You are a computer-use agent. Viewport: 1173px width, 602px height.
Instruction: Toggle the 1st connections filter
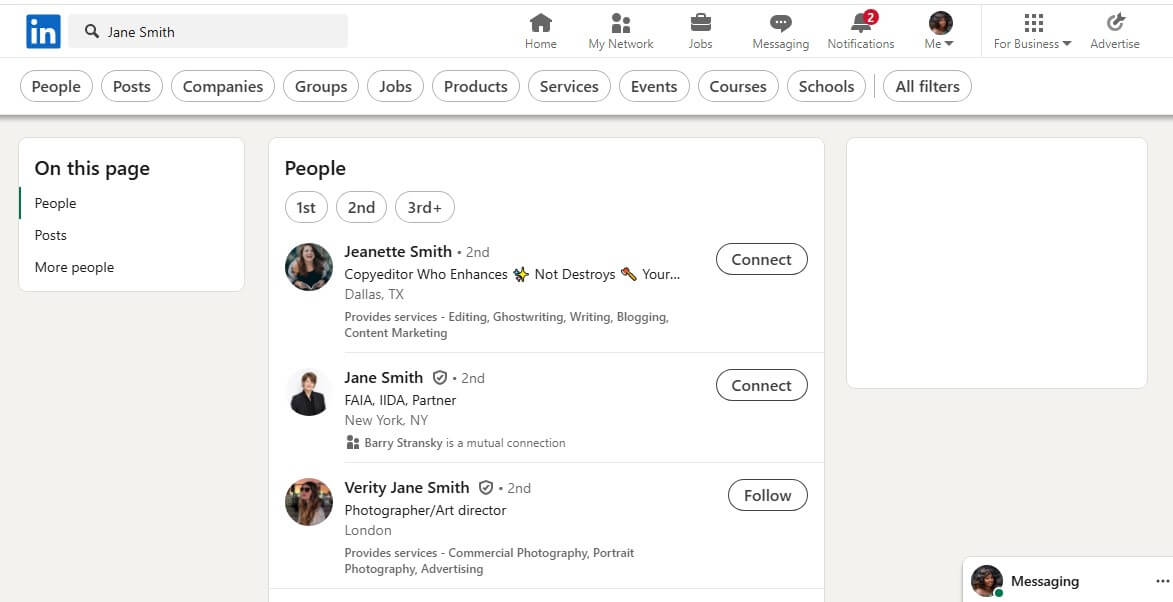point(306,207)
